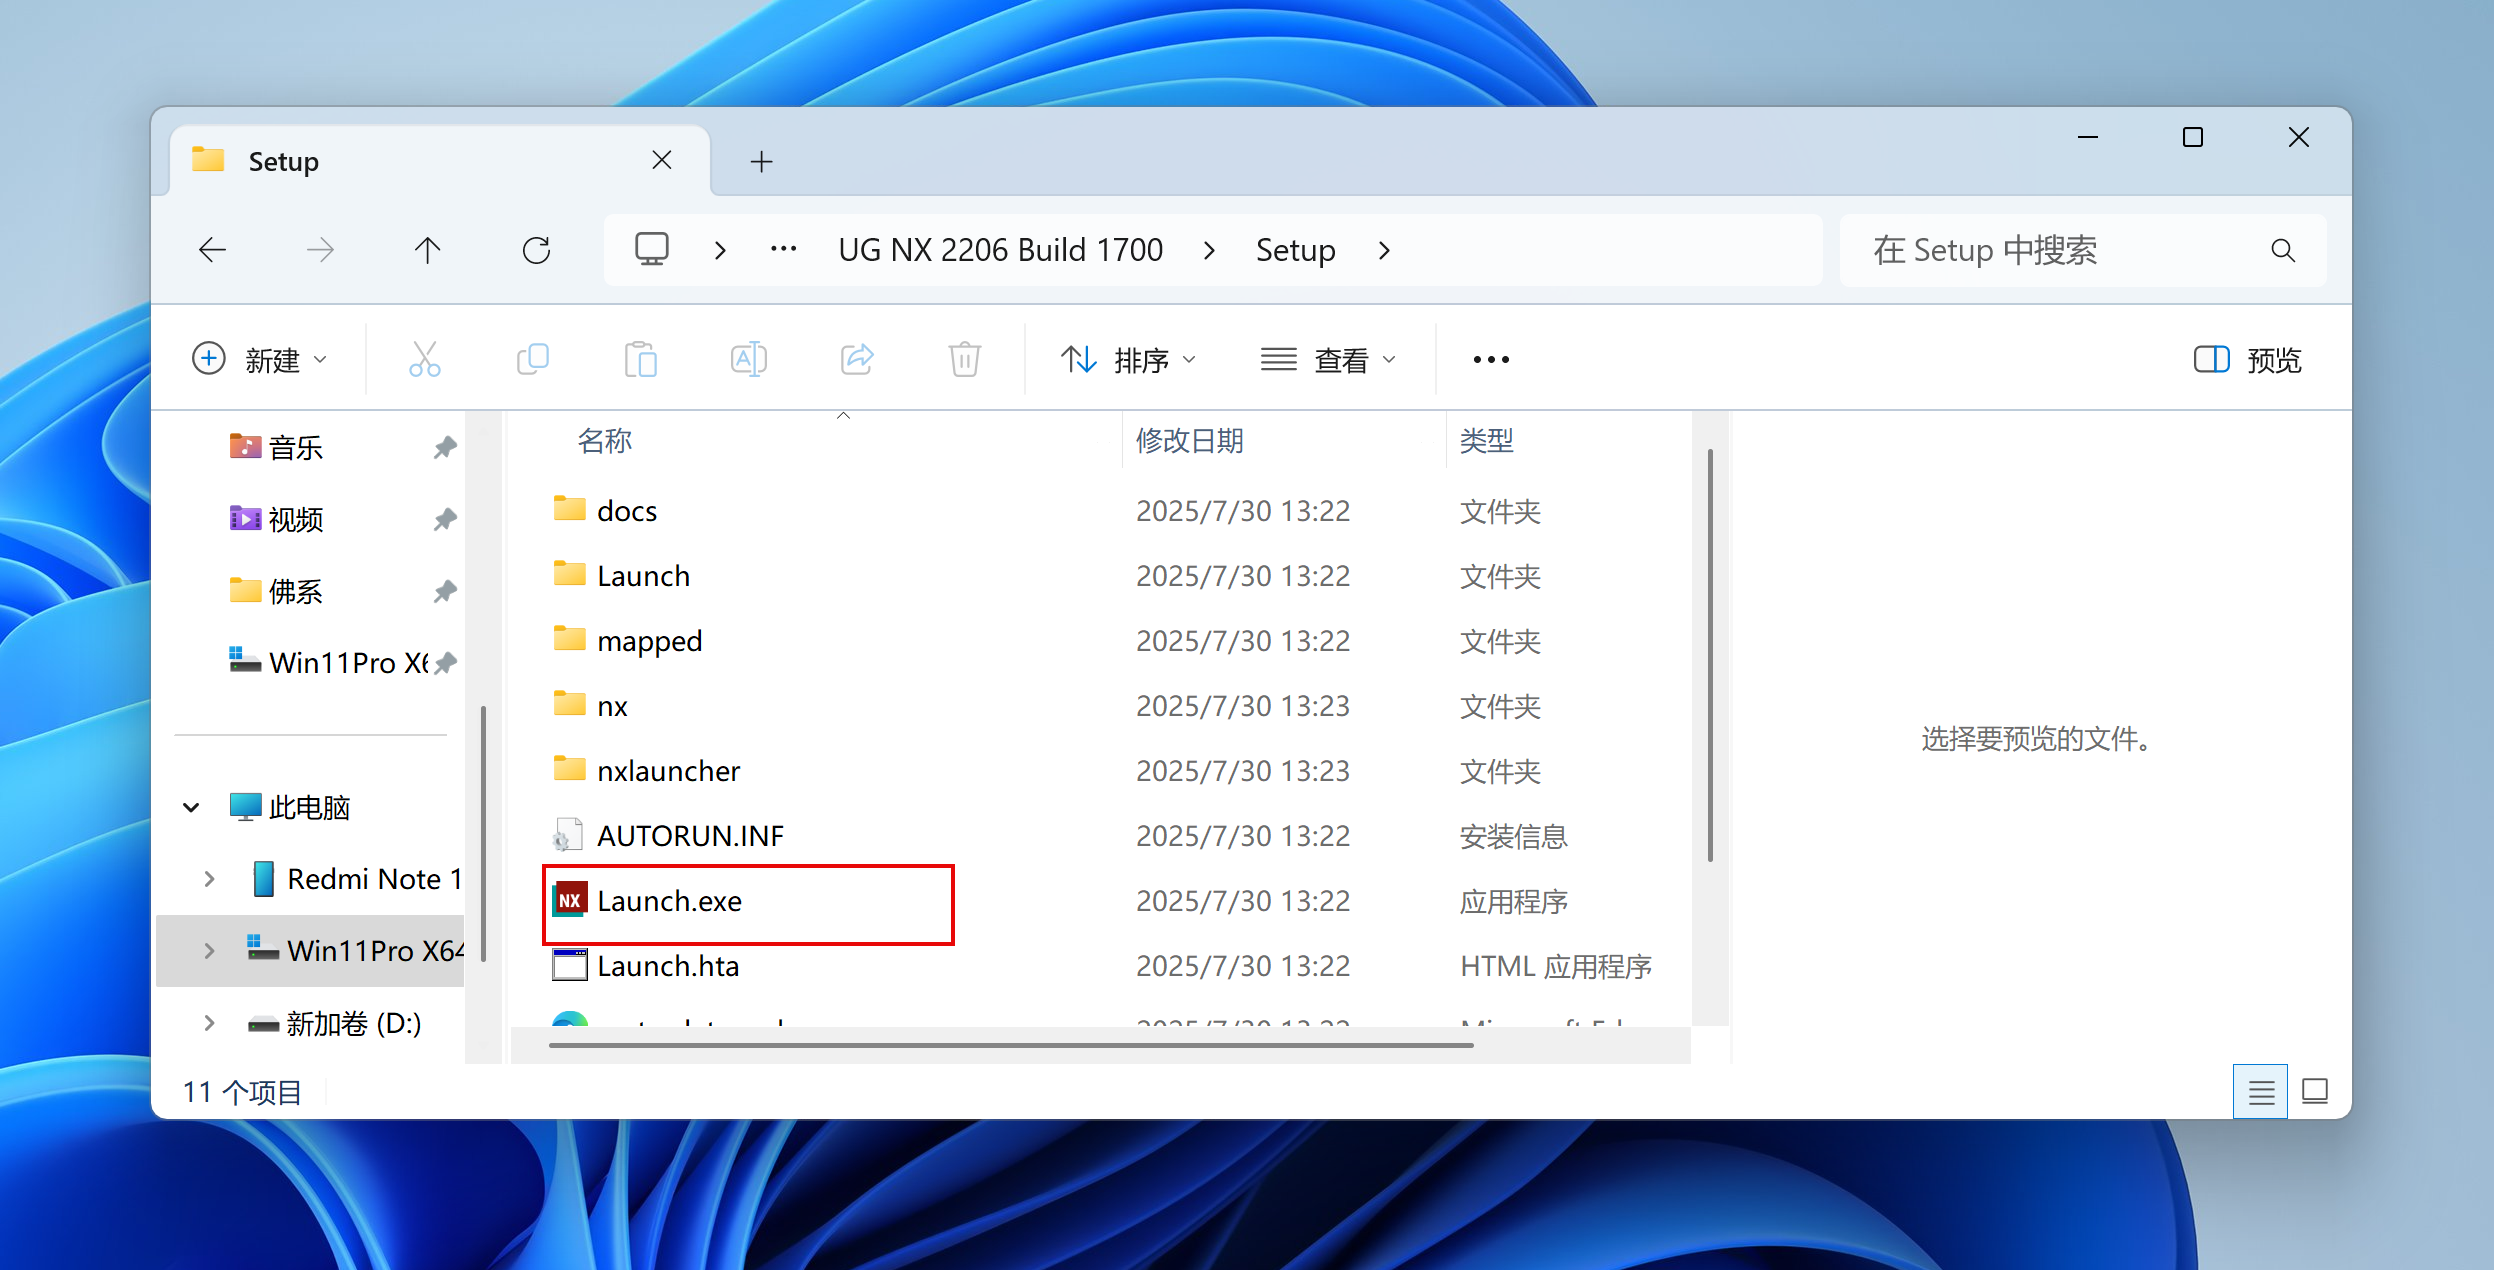Screen dimensions: 2494x1270
Task: Click the Copy icon in toolbar
Action: tap(533, 359)
